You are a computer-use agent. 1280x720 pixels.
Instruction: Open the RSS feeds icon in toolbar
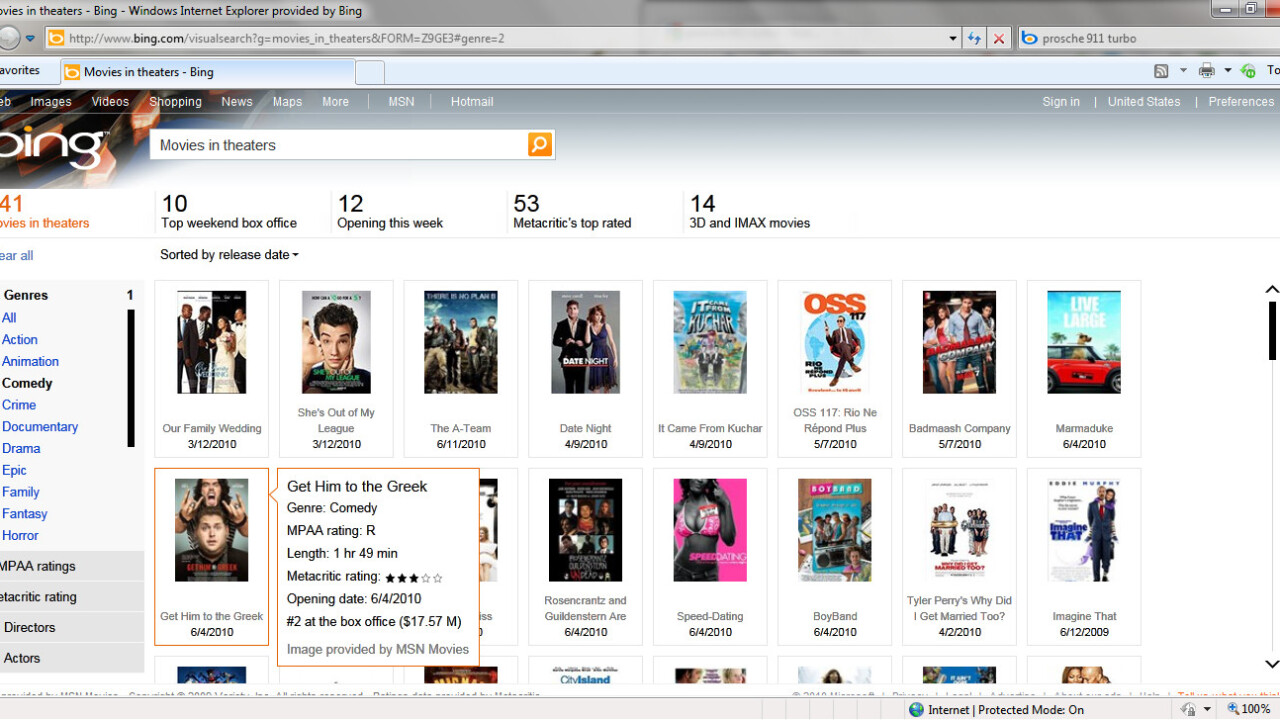[x=1161, y=71]
